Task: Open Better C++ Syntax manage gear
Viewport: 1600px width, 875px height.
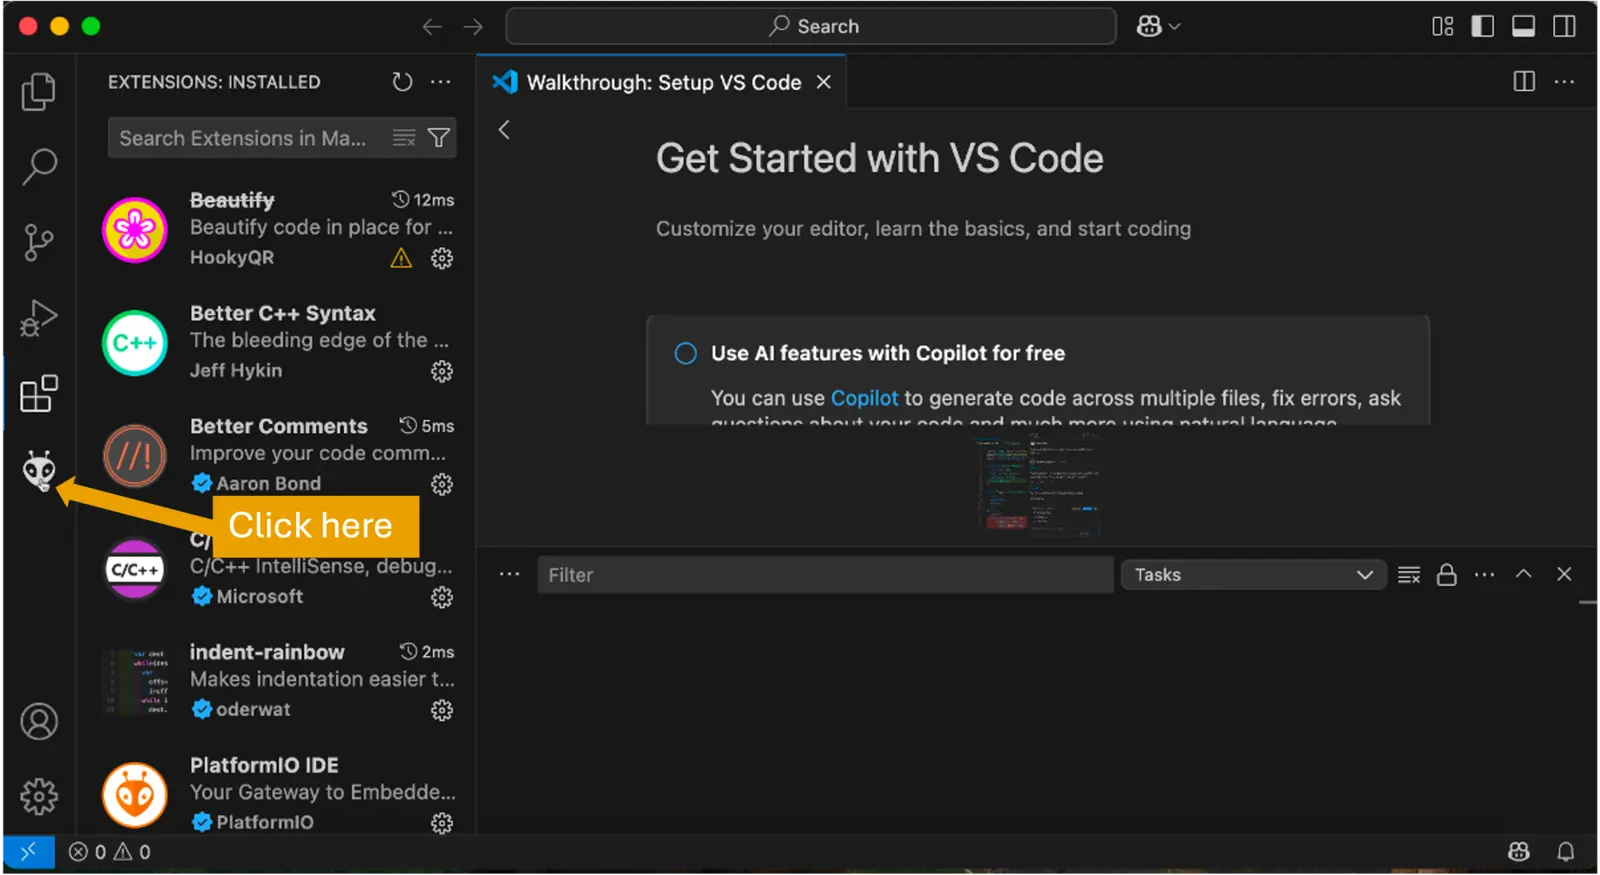Action: point(442,371)
